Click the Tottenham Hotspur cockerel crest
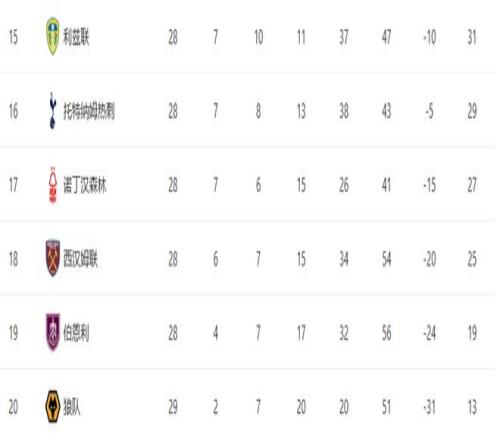500x440 pixels. [52, 111]
